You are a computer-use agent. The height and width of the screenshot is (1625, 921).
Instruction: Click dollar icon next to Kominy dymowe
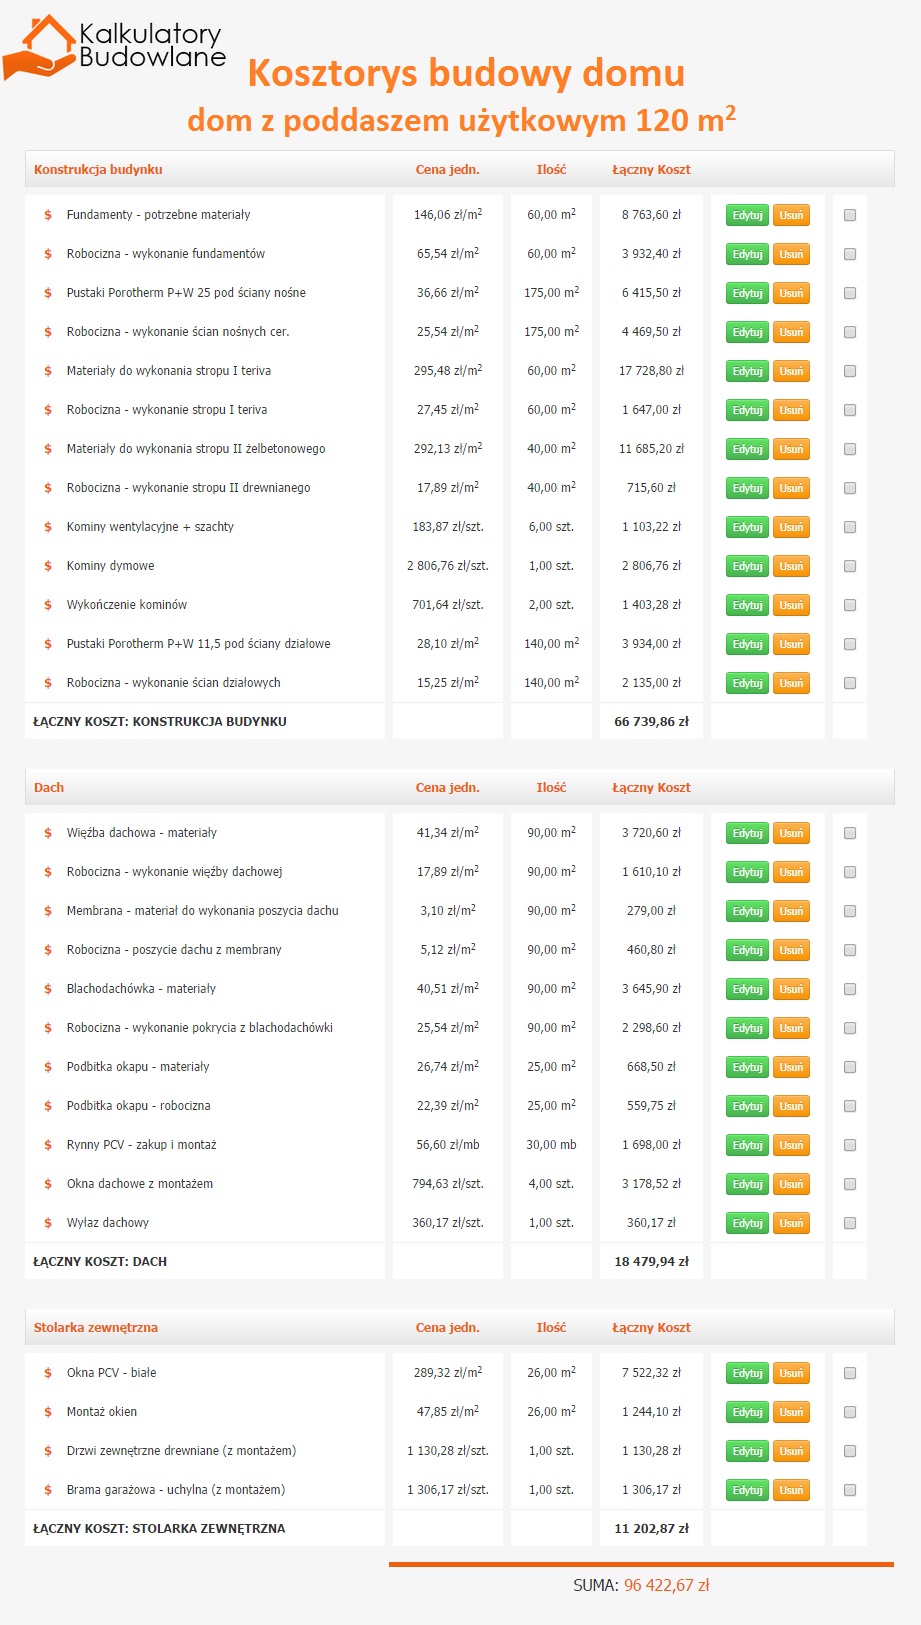tap(48, 566)
